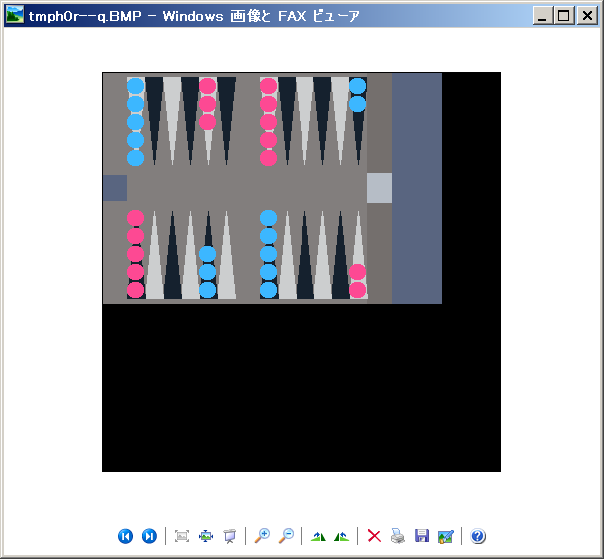Open Help with the question mark icon
Viewport: 604px width, 559px height.
[x=478, y=536]
